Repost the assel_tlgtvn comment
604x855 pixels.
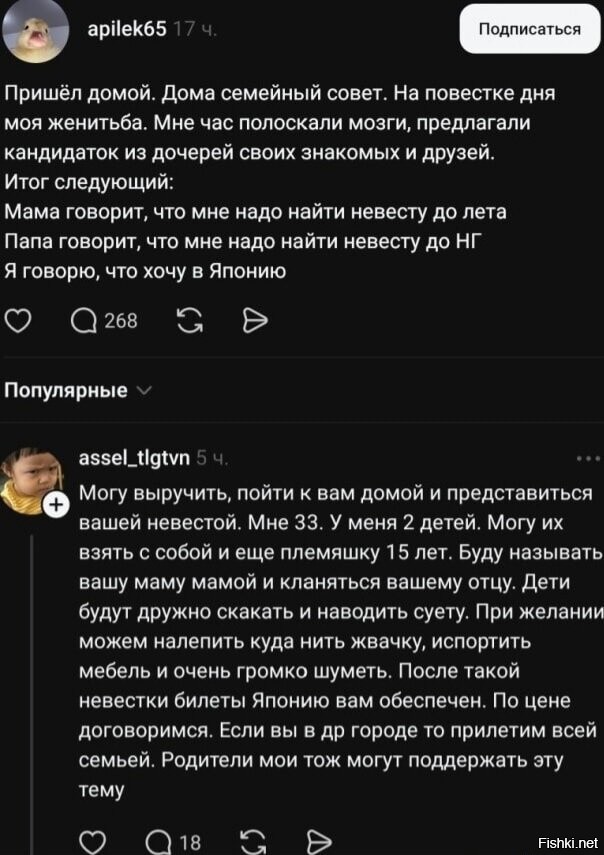(x=254, y=840)
